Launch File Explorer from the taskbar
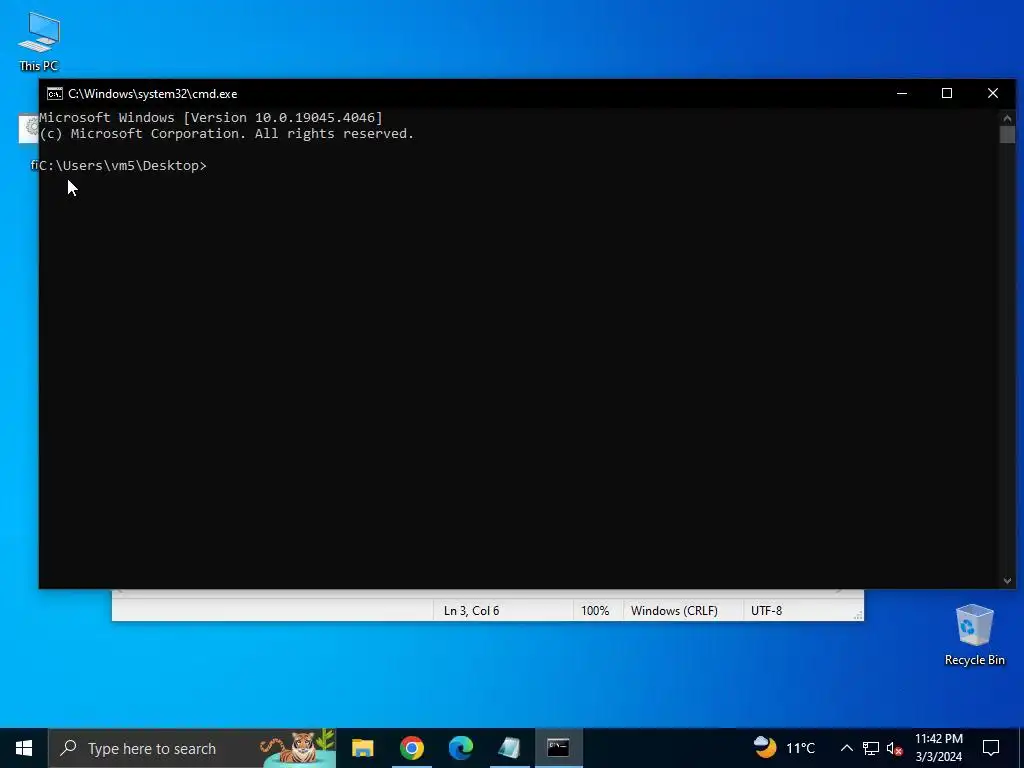The image size is (1024, 768). [362, 748]
